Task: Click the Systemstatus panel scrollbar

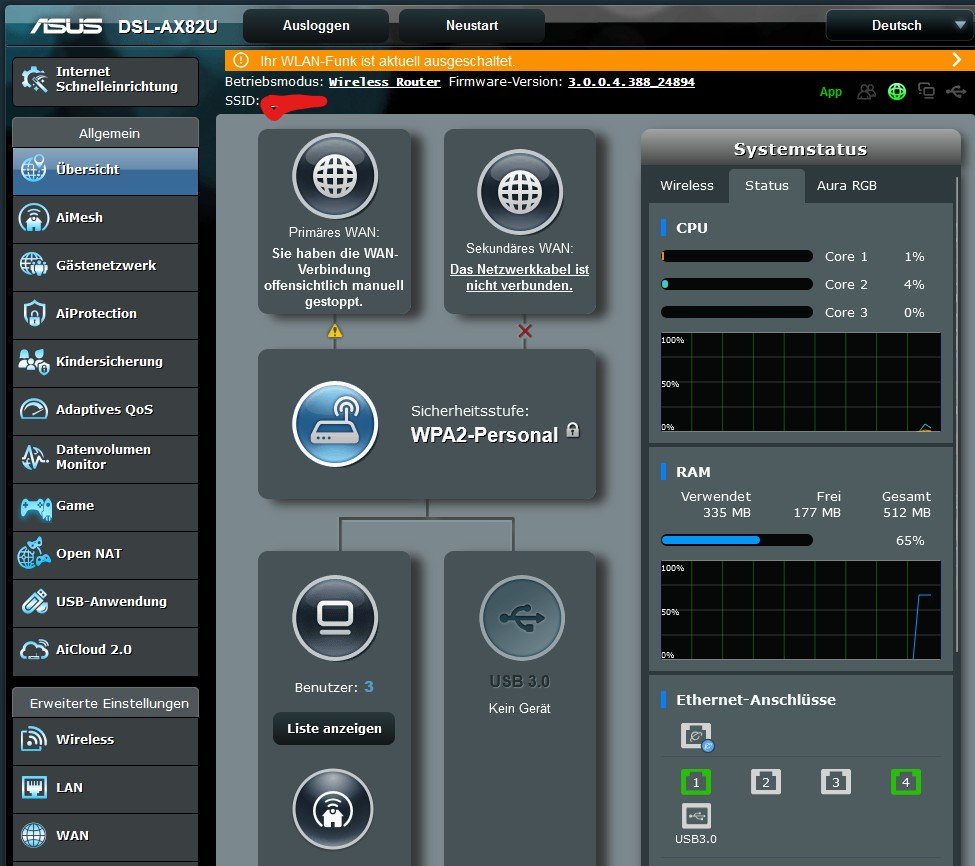Action: click(x=958, y=414)
